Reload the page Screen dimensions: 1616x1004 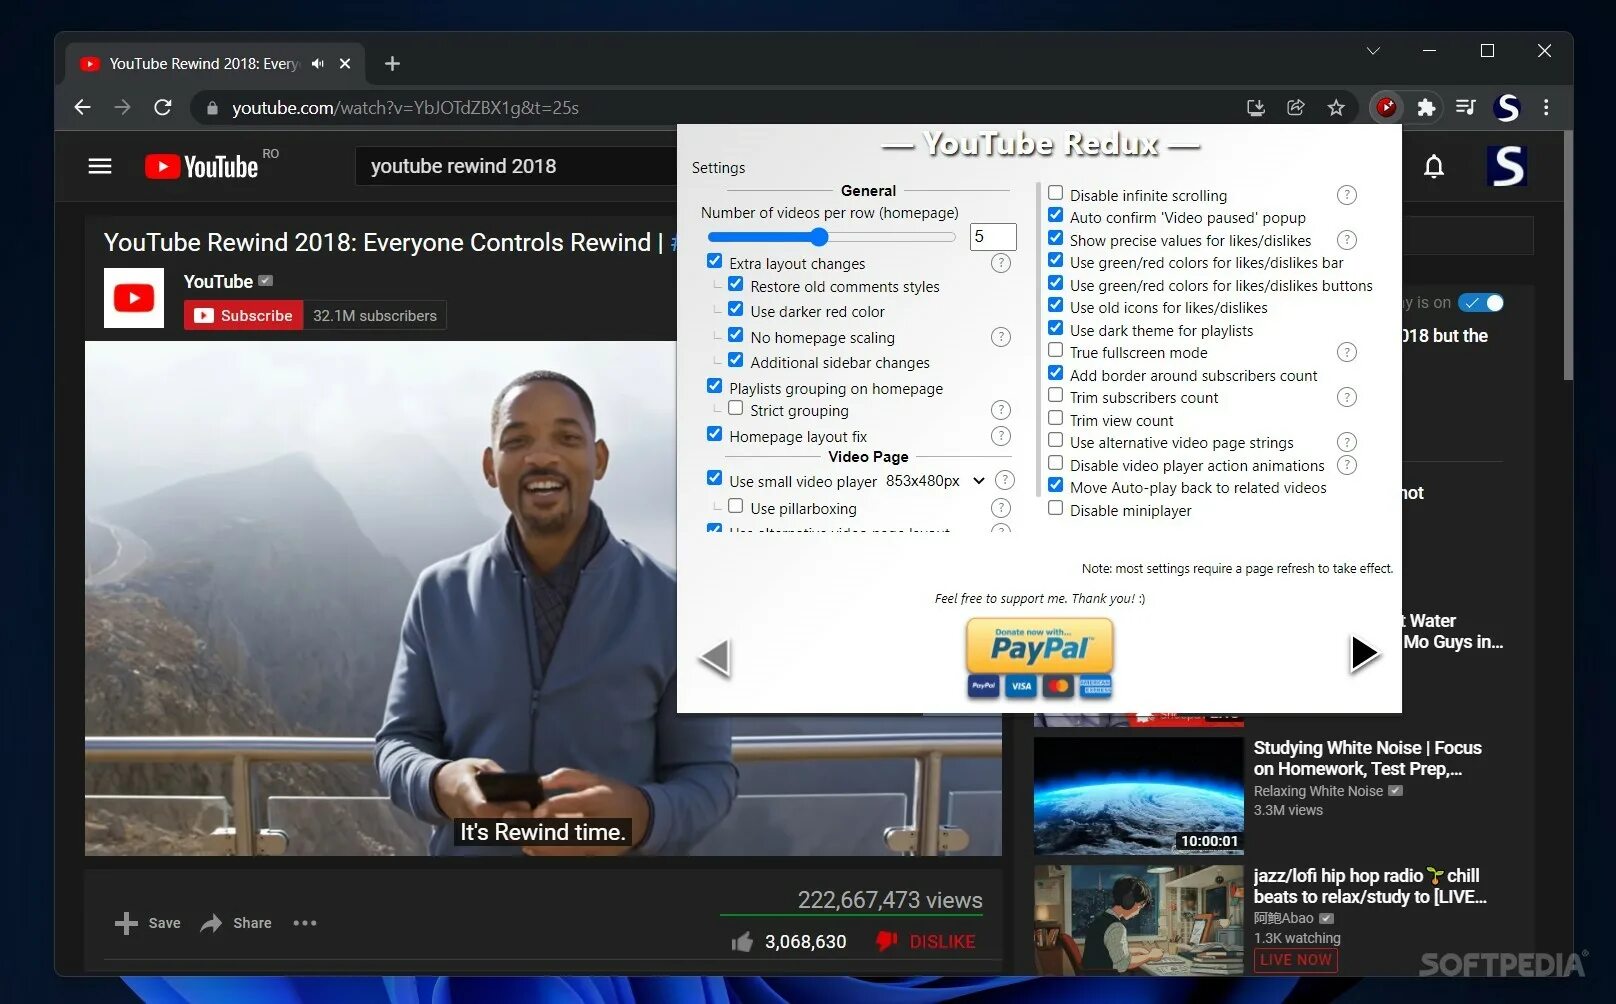tap(162, 107)
